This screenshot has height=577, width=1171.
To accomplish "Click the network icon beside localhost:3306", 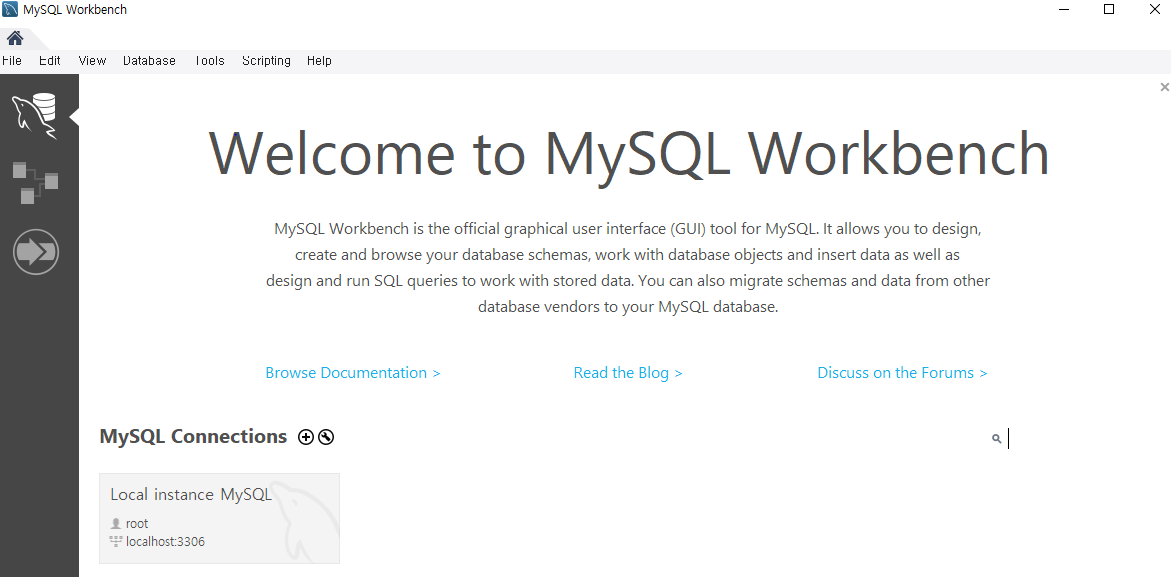I will [116, 541].
